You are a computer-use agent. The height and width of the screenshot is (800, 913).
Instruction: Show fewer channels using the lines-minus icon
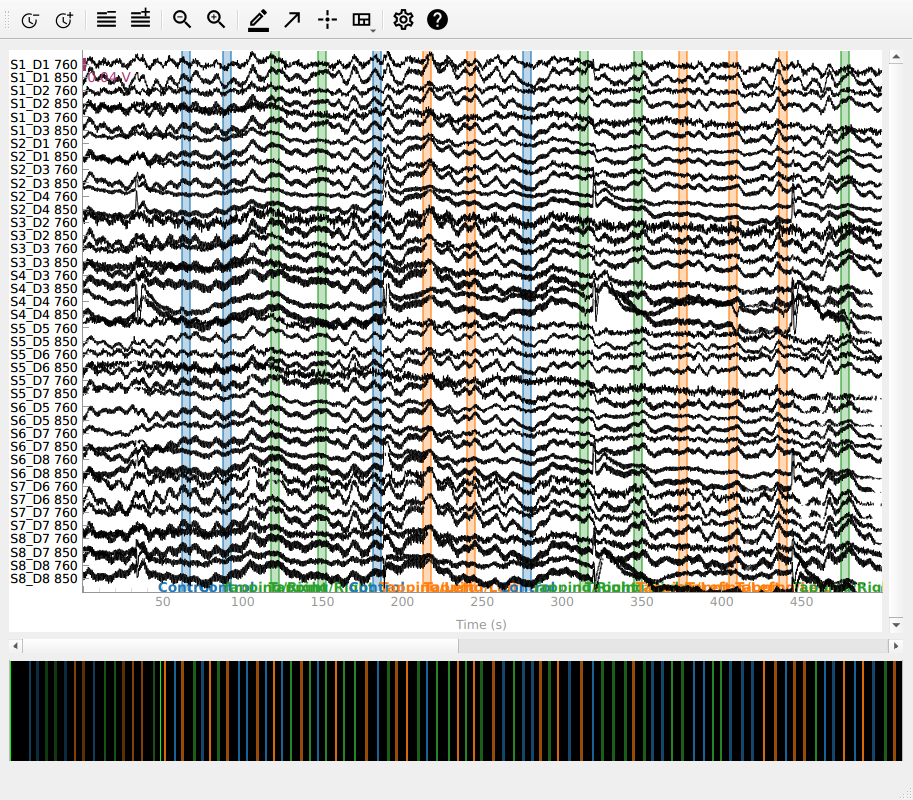[x=106, y=19]
